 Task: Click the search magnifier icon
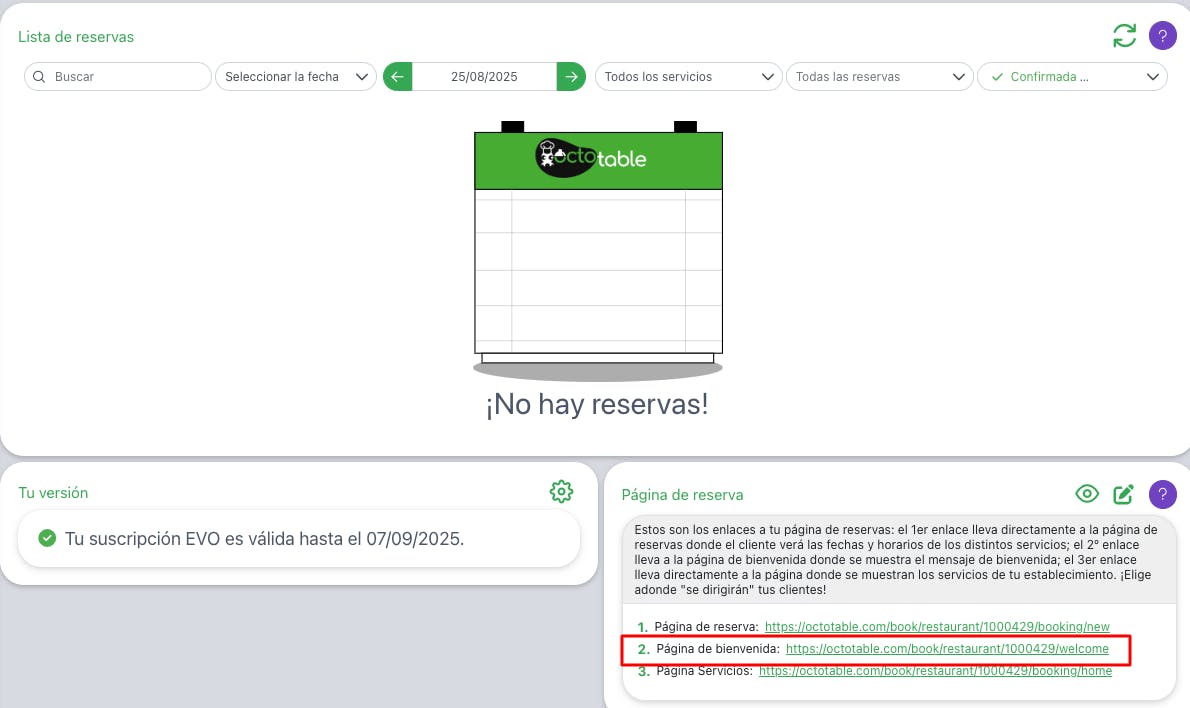click(x=39, y=77)
